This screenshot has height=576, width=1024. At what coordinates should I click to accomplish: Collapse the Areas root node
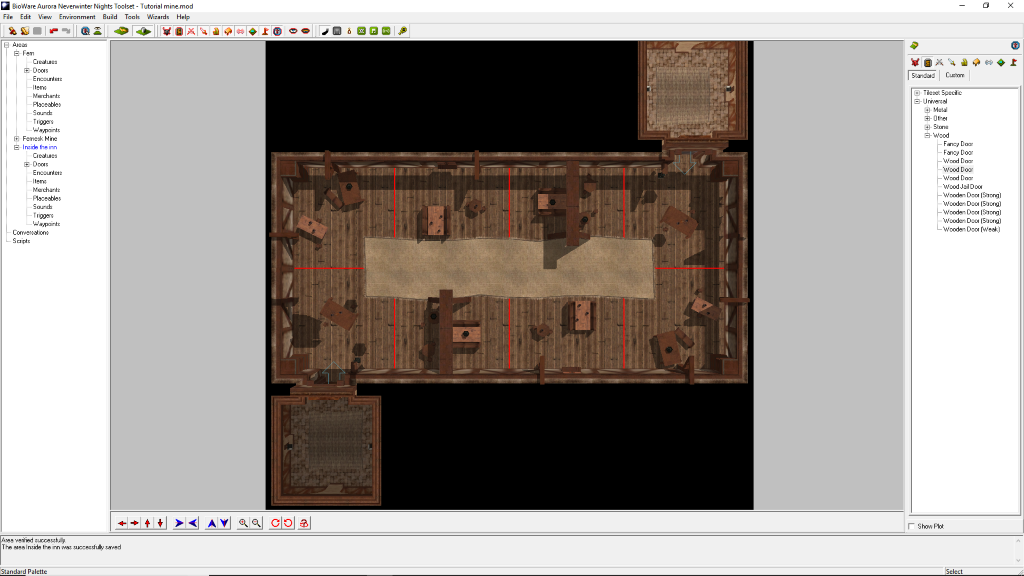[7, 45]
